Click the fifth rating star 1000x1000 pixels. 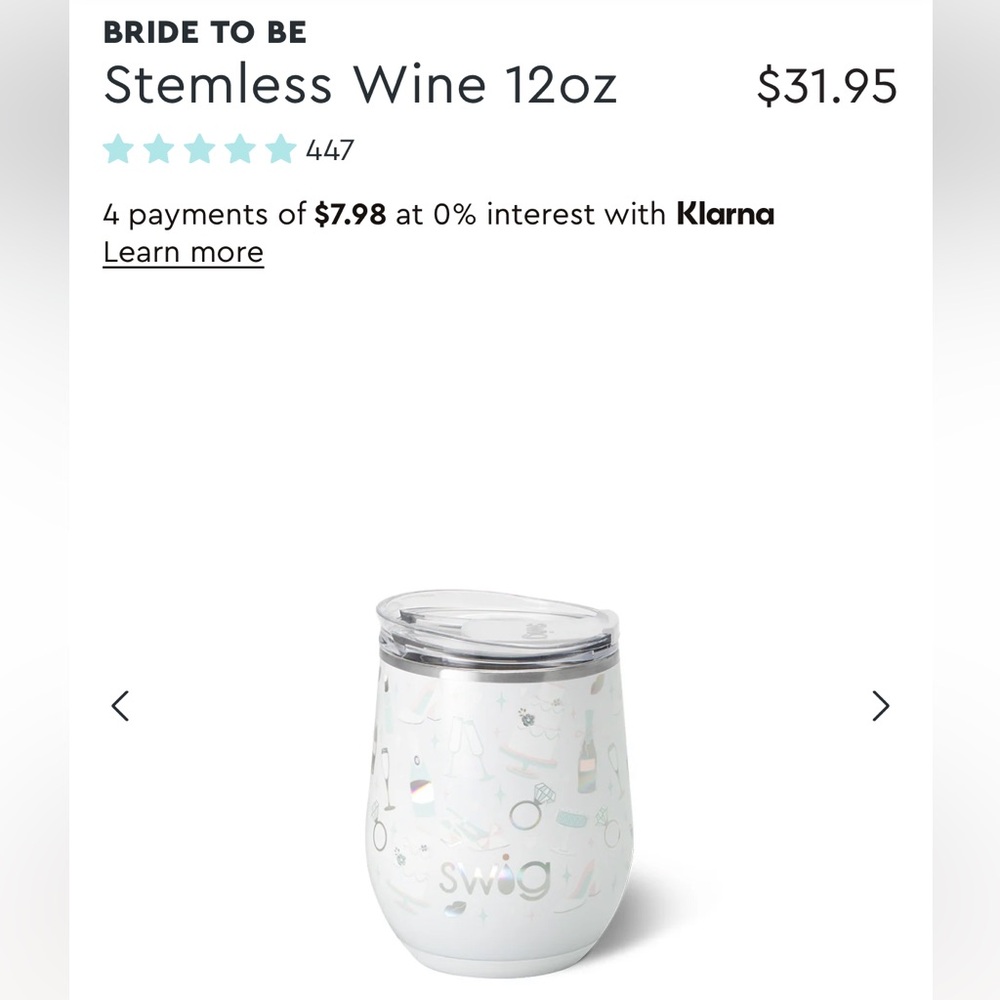click(x=281, y=149)
